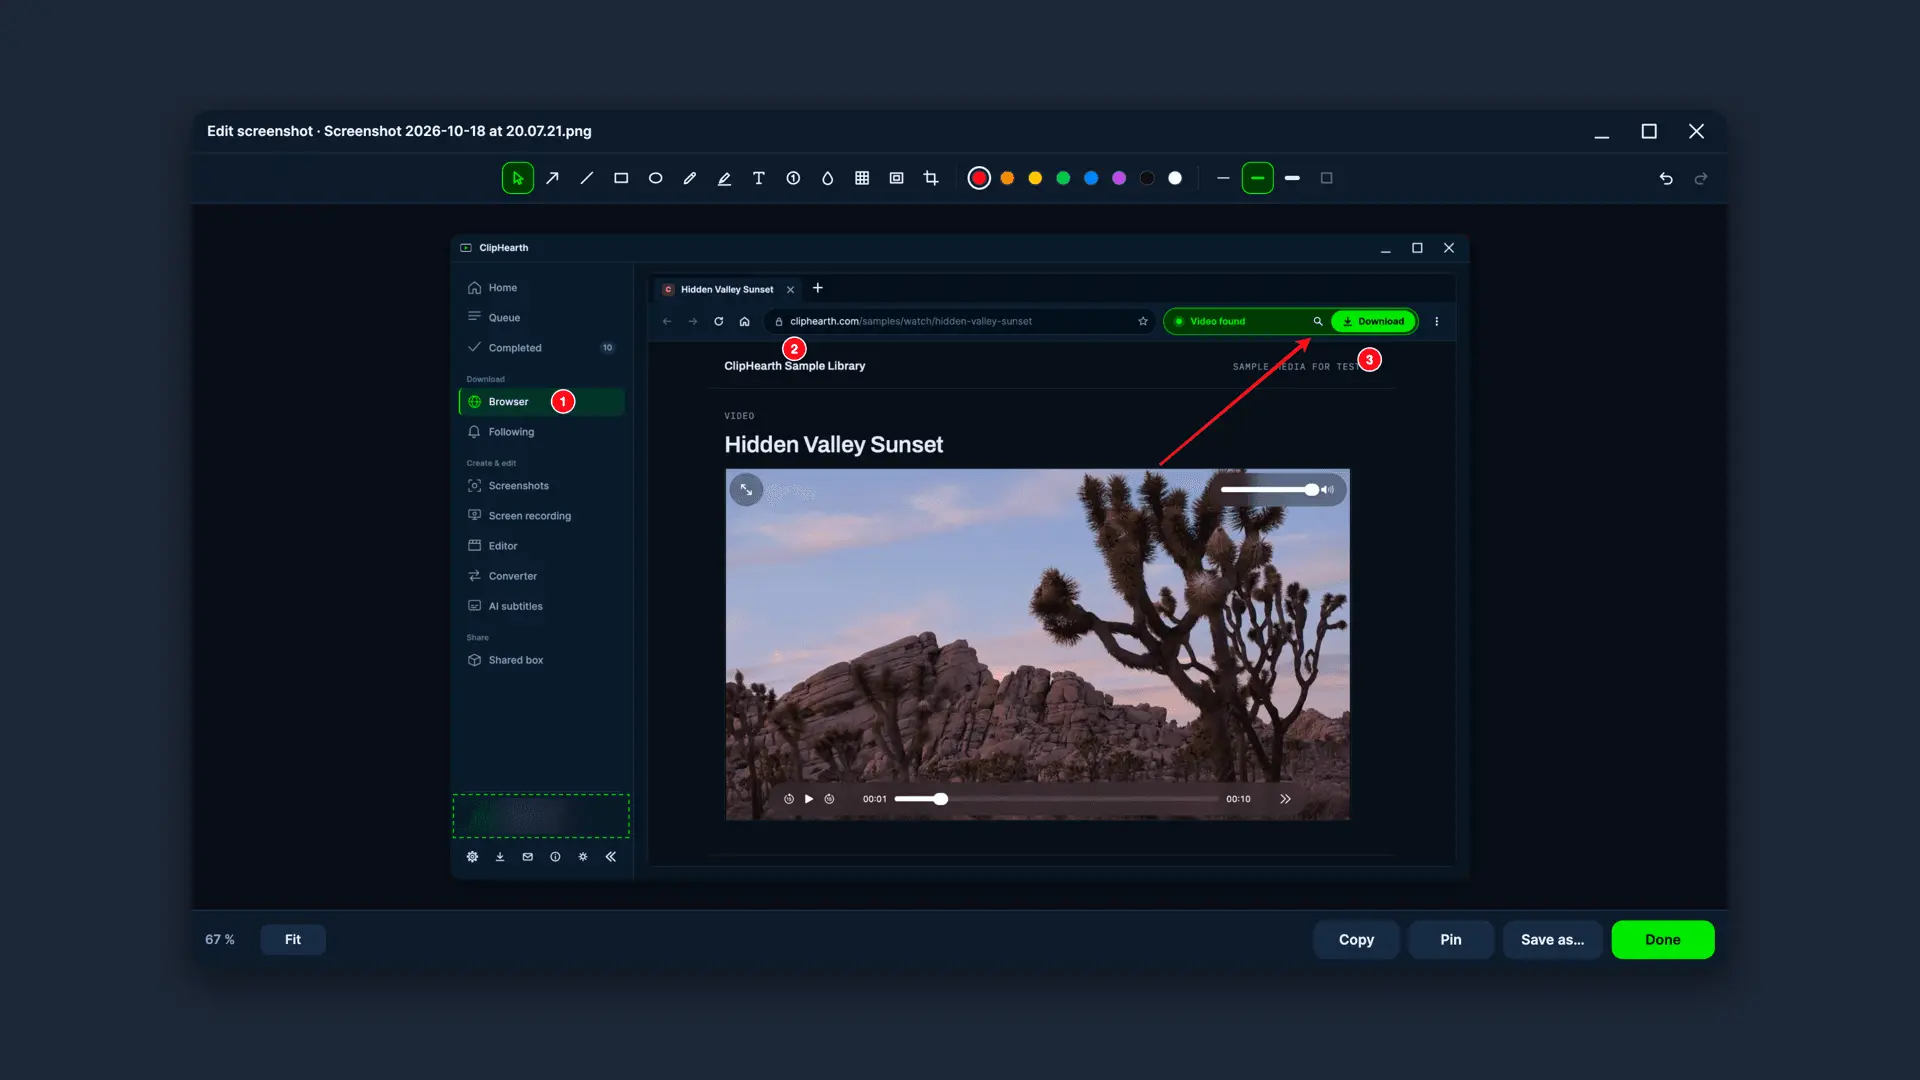Select the droplet Blur tool

pos(827,178)
